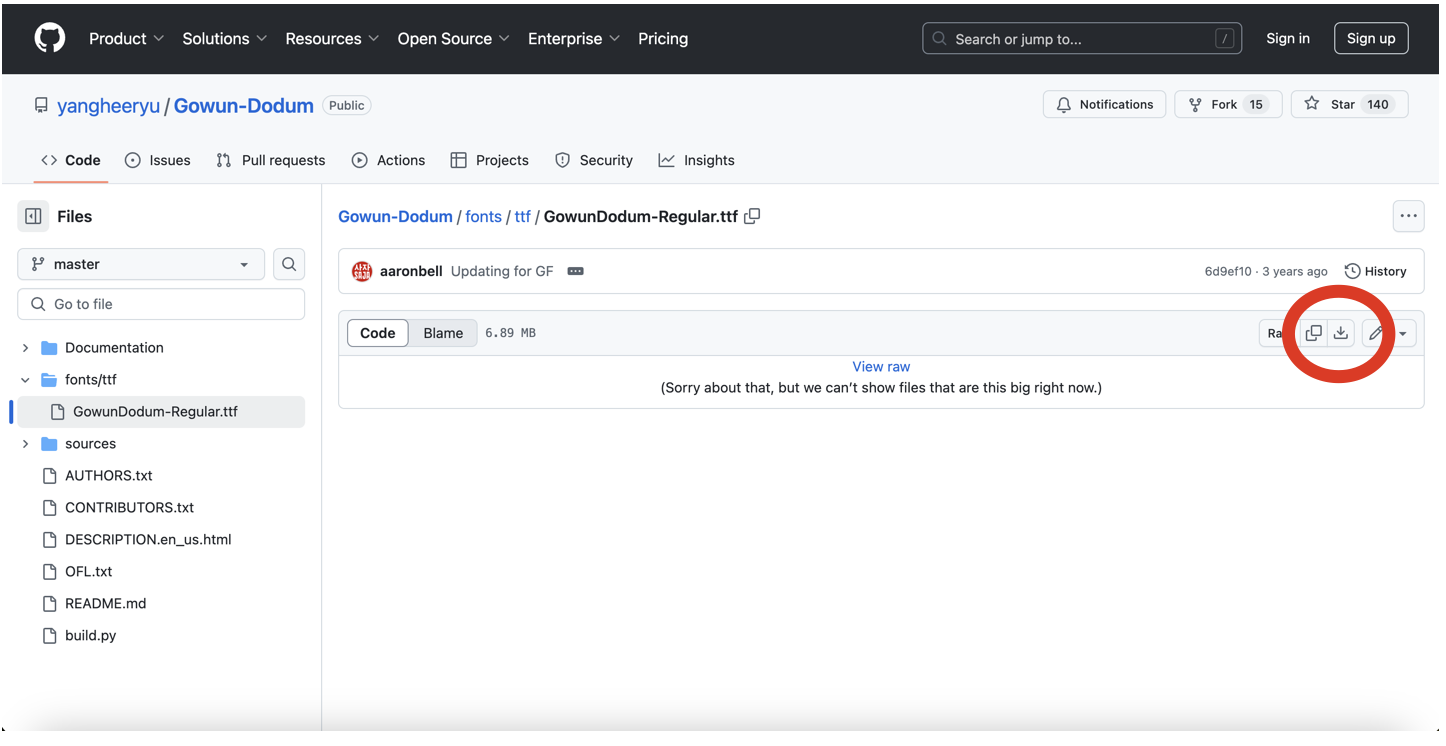Click the '6.89 MB' file size text
The width and height of the screenshot is (1446, 746).
pos(511,333)
